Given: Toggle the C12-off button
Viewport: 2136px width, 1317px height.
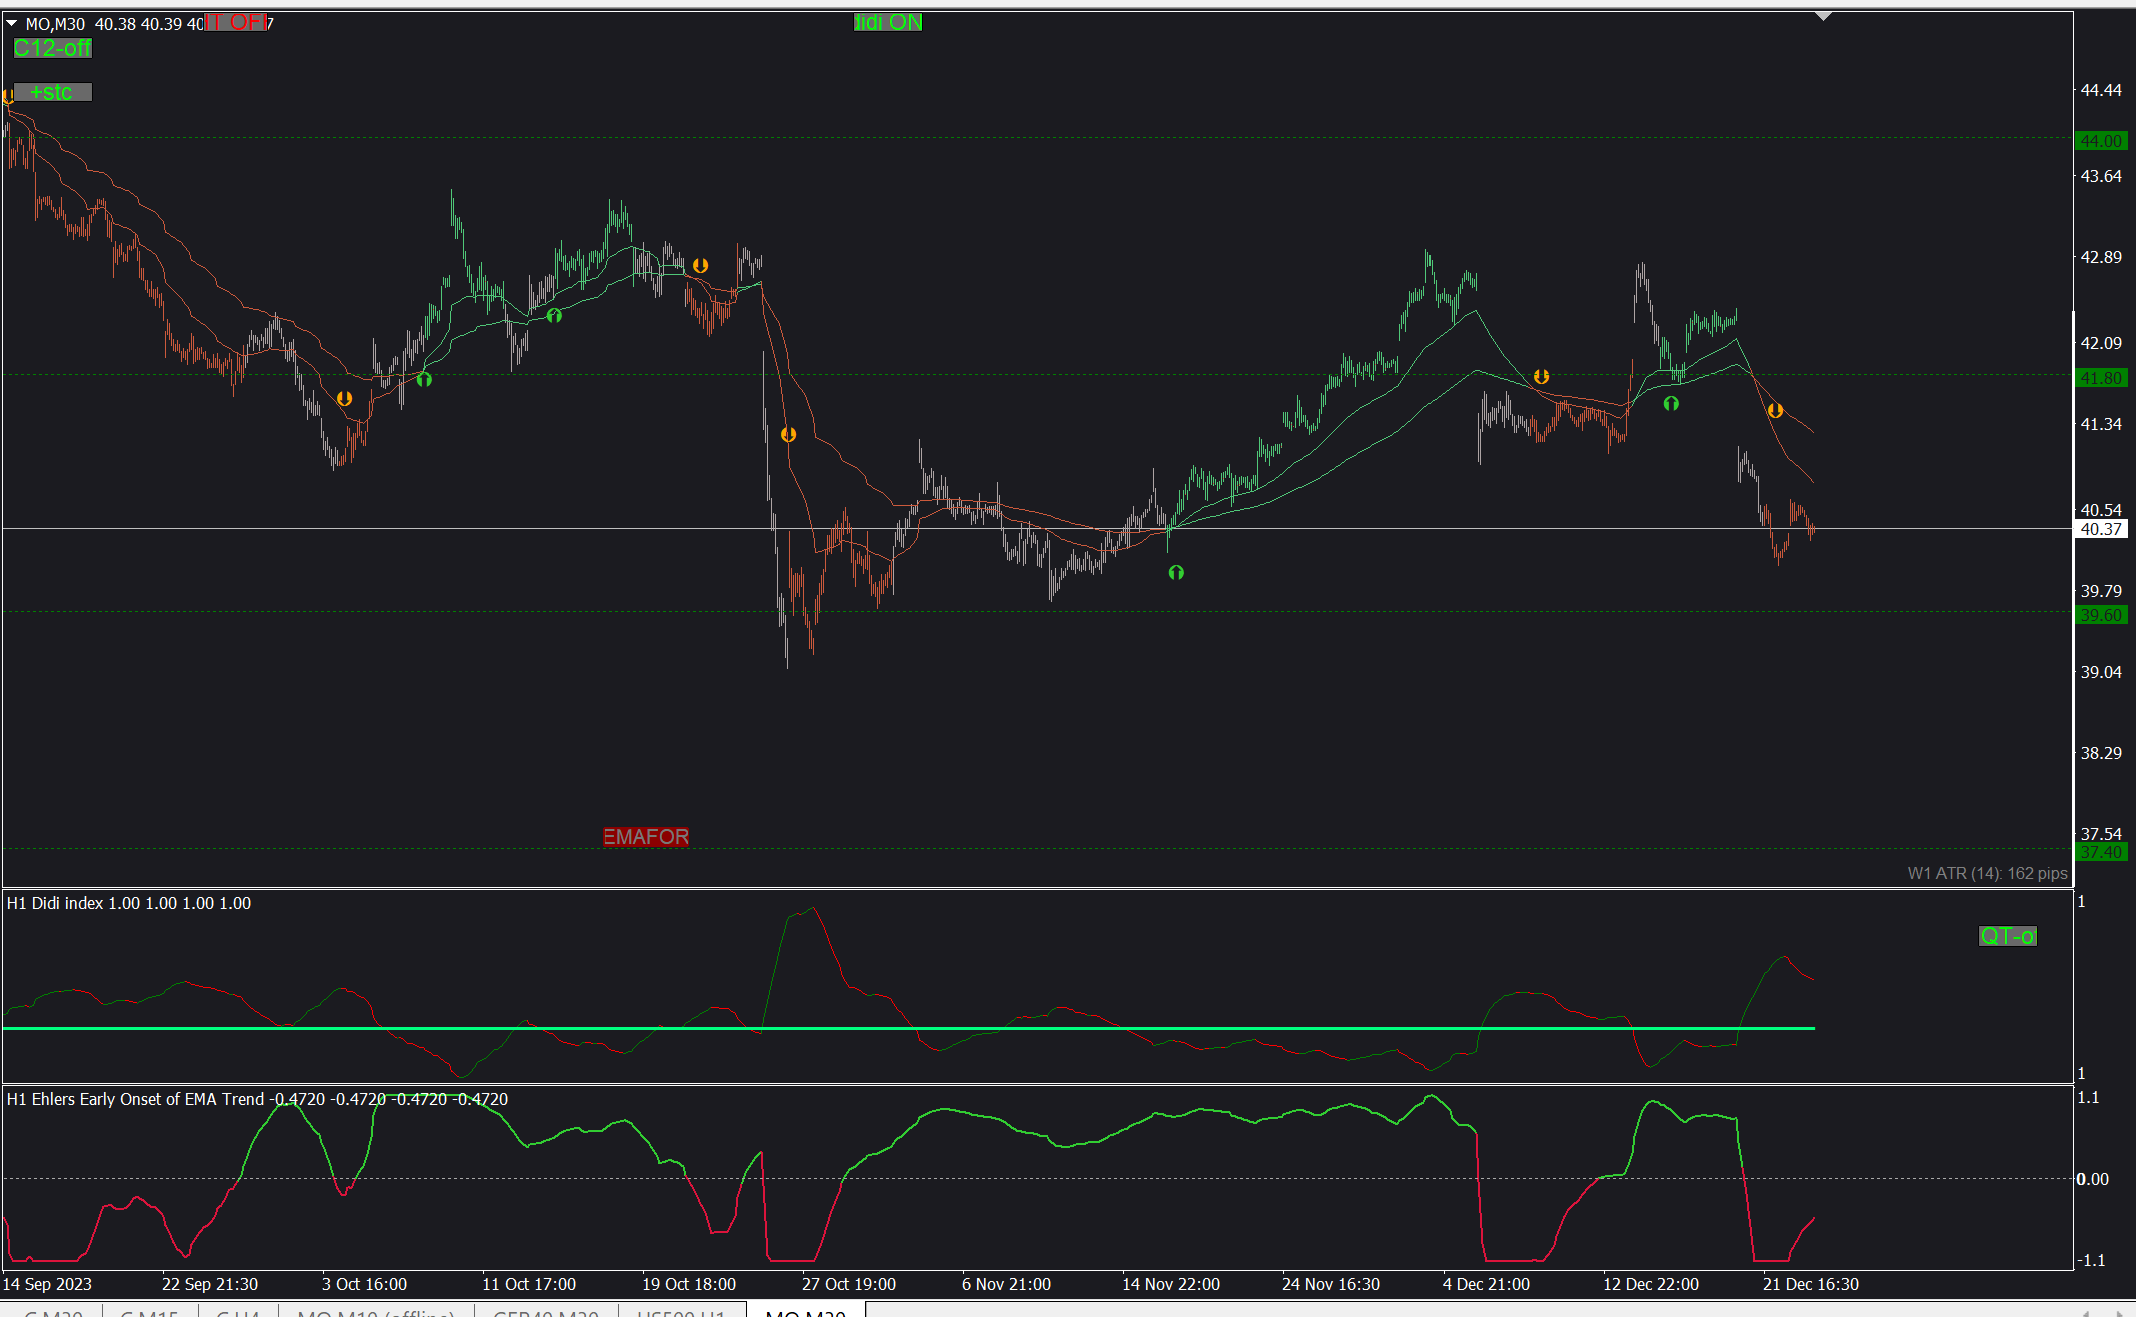Looking at the screenshot, I should (x=52, y=48).
